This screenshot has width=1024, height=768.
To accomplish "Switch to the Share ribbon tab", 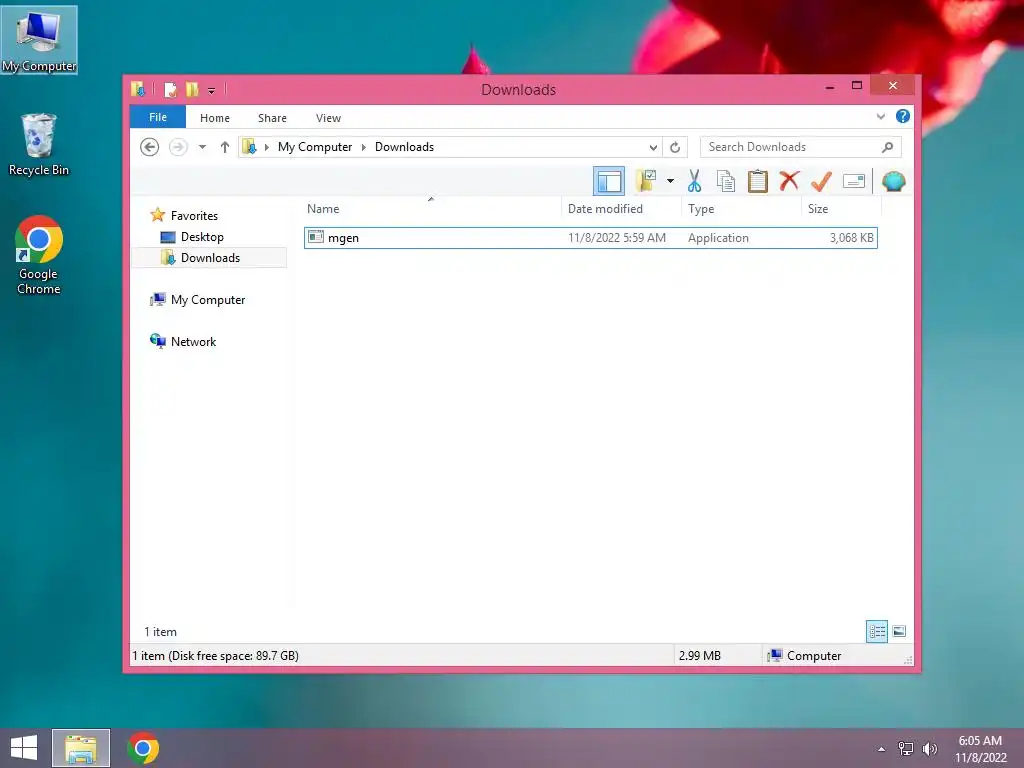I will click(x=272, y=118).
